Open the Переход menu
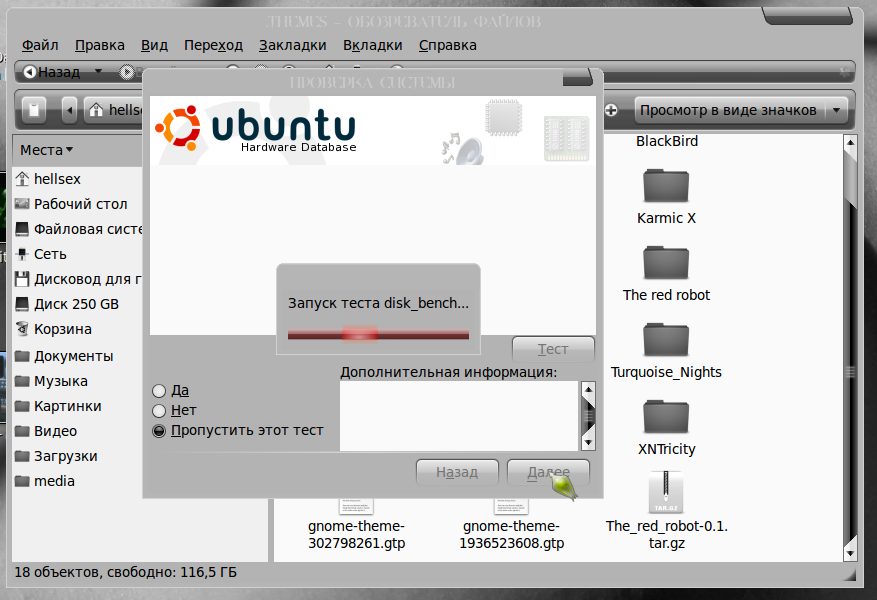The width and height of the screenshot is (877, 600). pyautogui.click(x=213, y=45)
